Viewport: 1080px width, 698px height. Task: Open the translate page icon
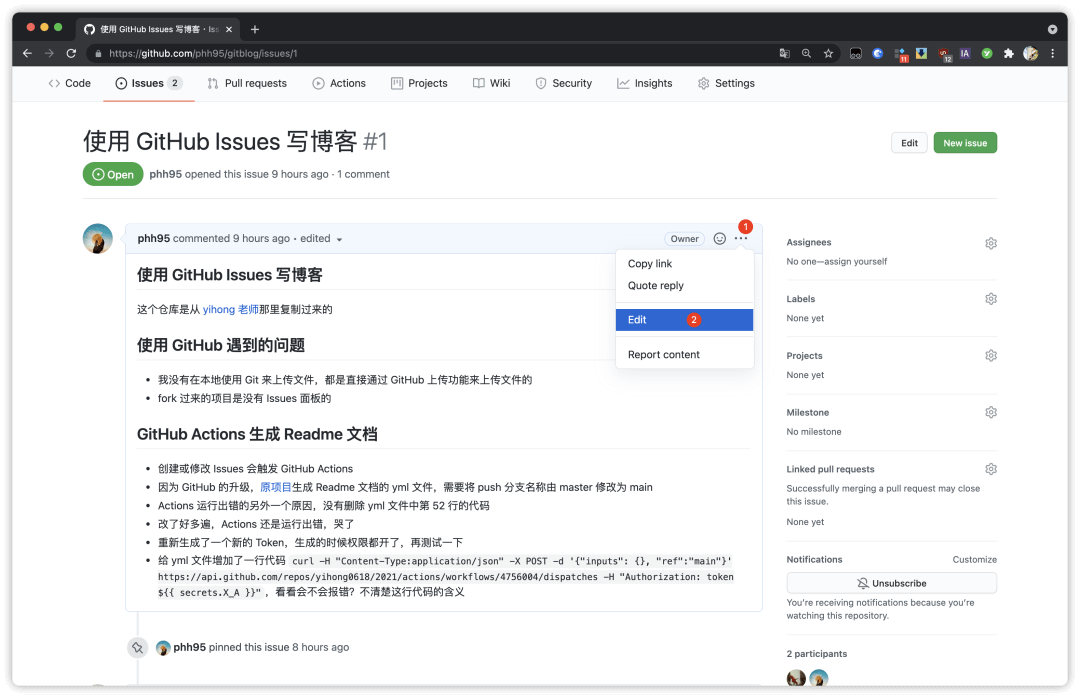[x=785, y=53]
